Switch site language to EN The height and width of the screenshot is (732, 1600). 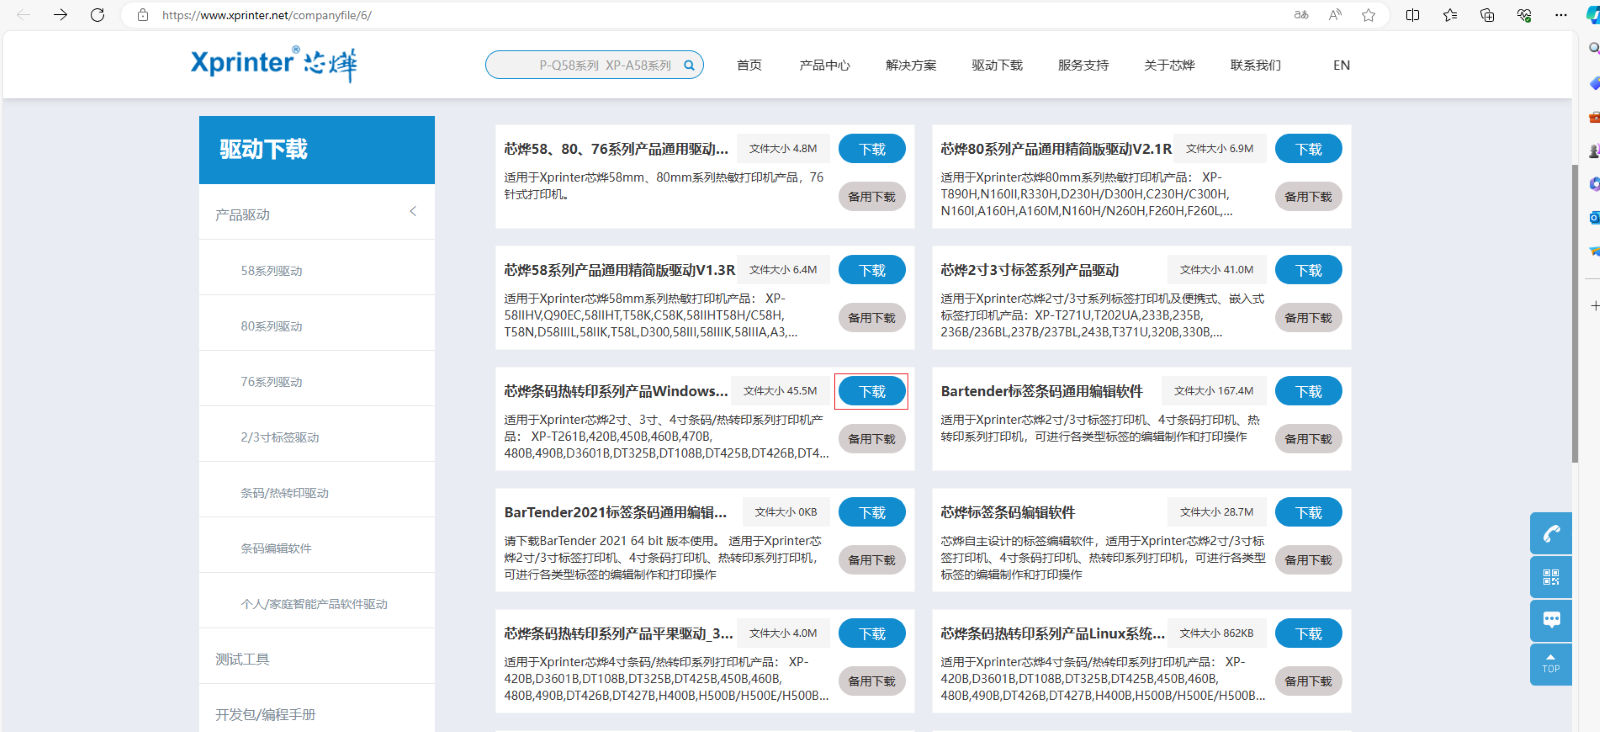(1342, 65)
